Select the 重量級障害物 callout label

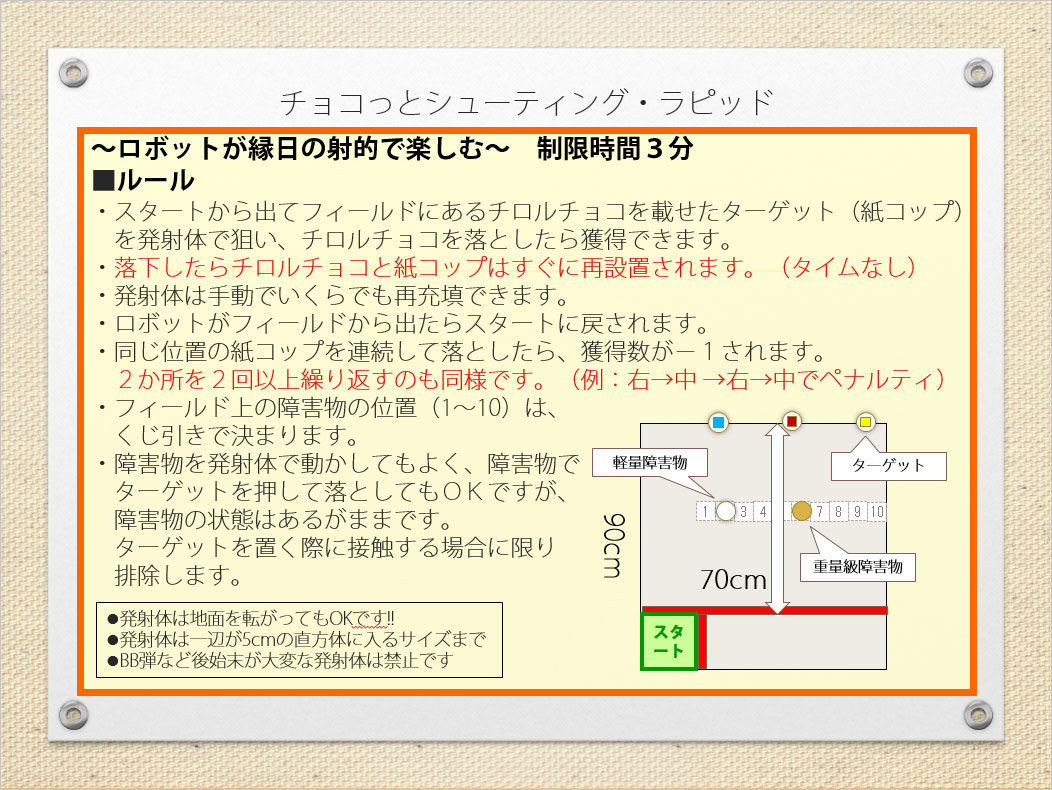[x=858, y=567]
